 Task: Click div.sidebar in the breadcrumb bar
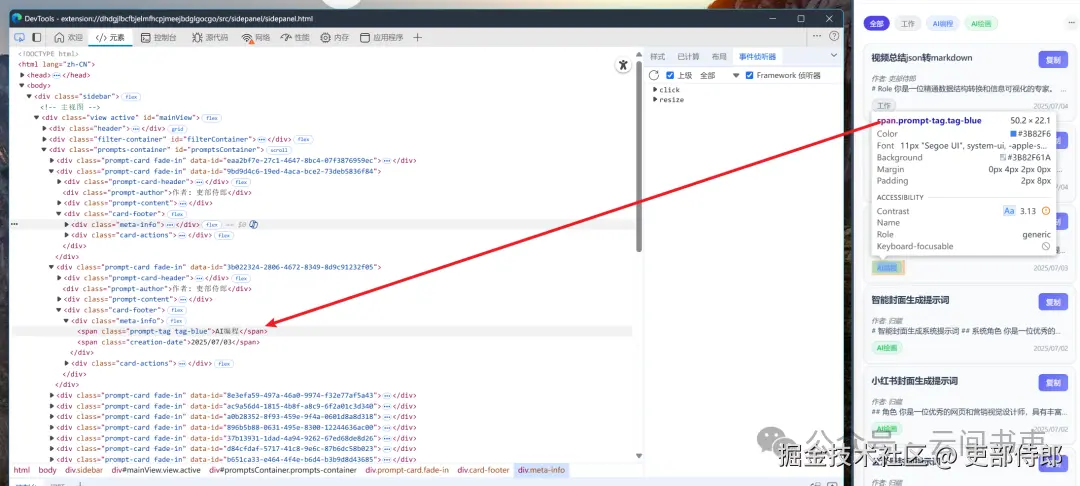(84, 470)
